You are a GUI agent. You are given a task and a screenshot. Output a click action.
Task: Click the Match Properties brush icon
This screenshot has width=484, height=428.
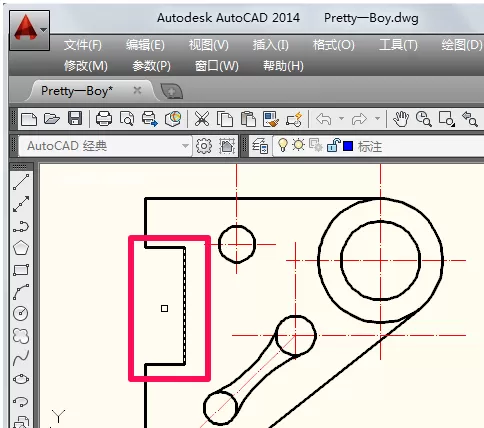pos(271,119)
